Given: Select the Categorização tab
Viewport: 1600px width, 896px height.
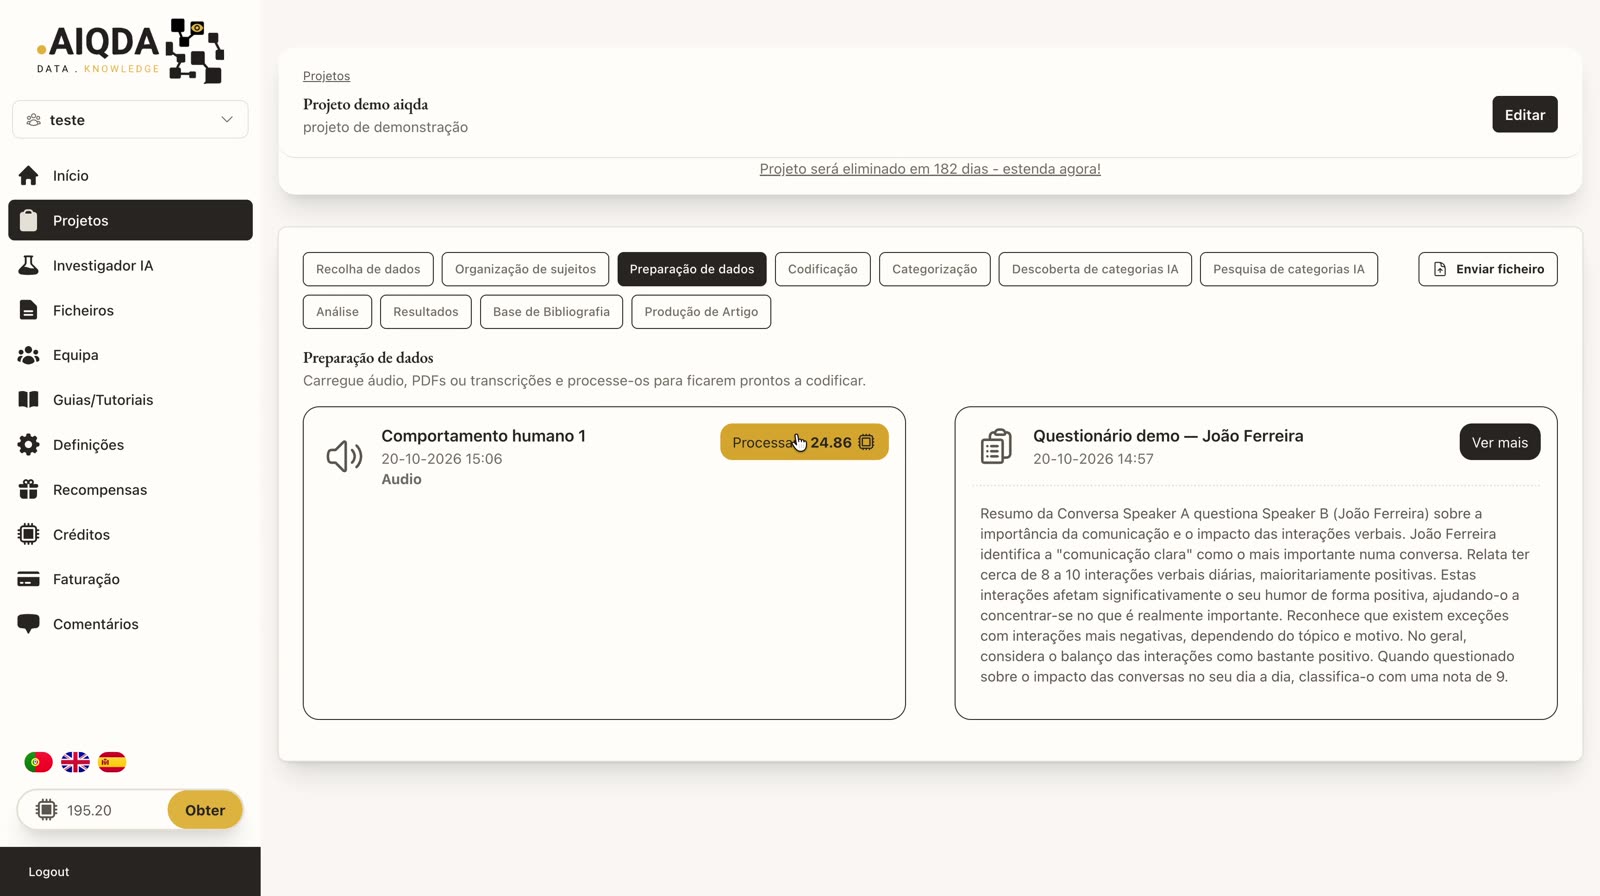Looking at the screenshot, I should click(x=934, y=269).
